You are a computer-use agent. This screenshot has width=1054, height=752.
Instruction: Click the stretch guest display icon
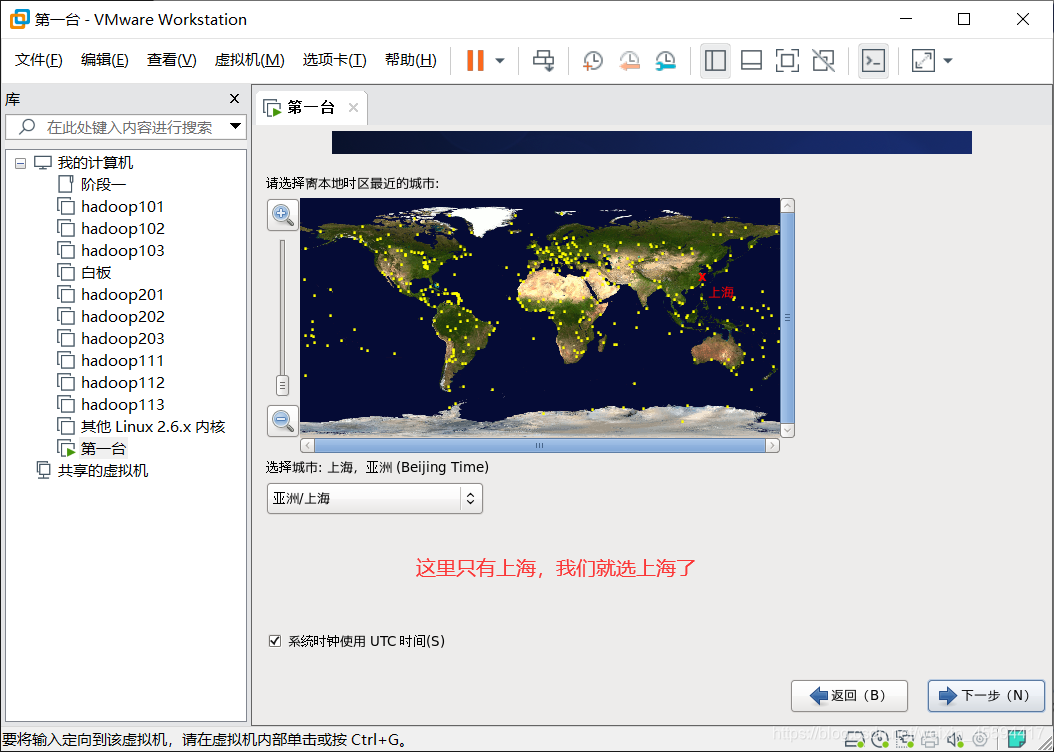[x=923, y=60]
